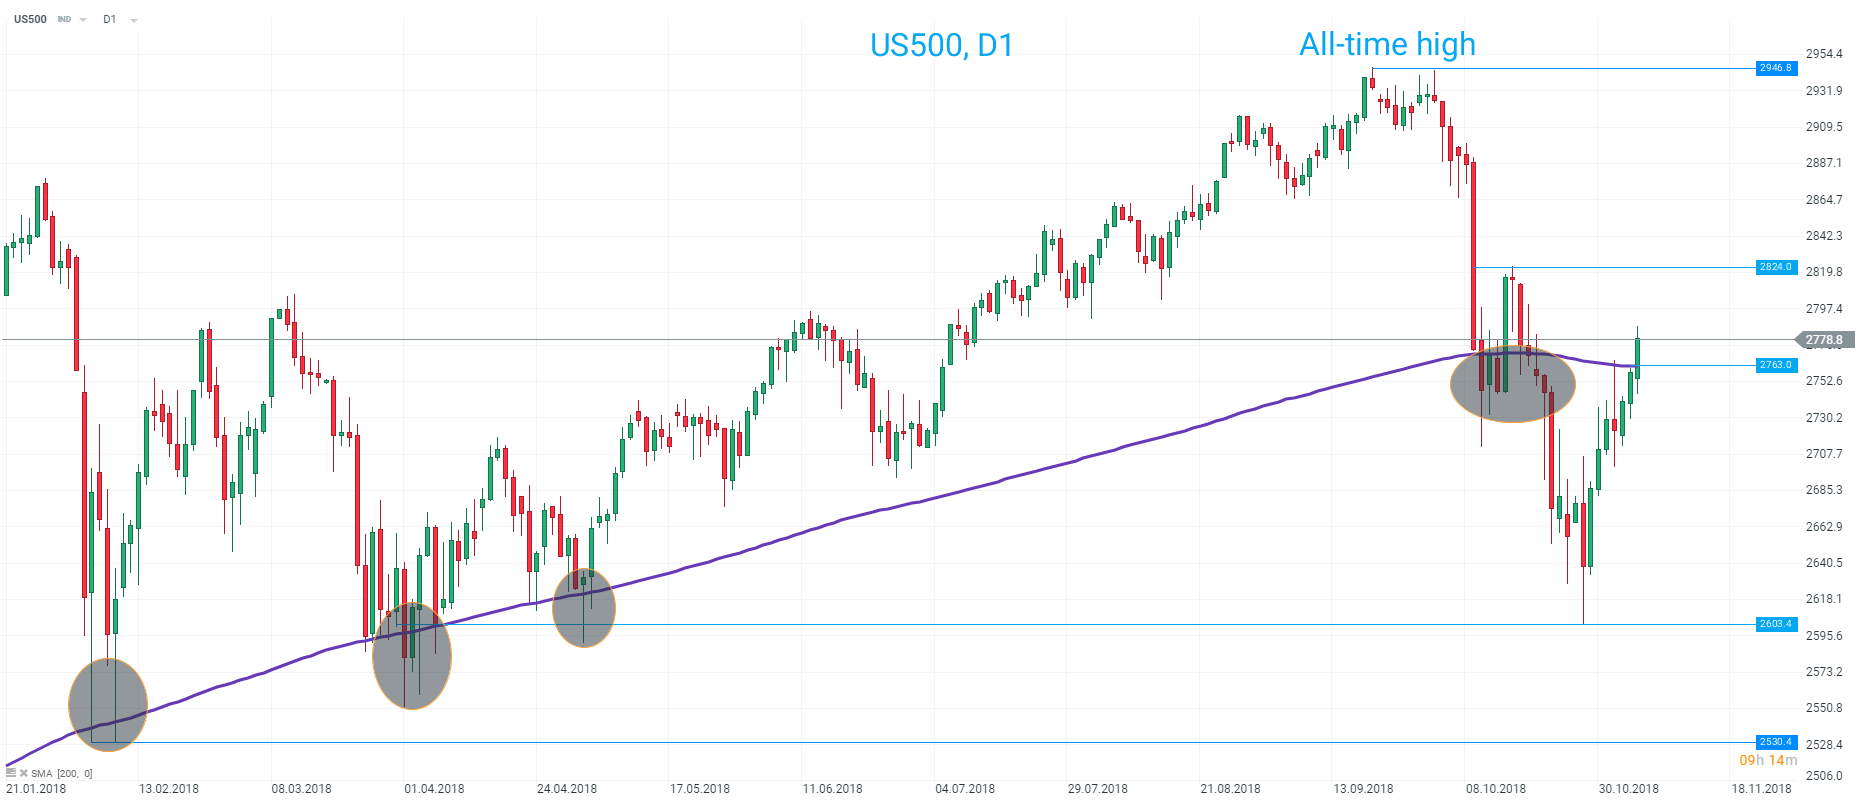Click the current price tag 2778.8
Viewport: 1866px width, 806px height.
[1825, 340]
